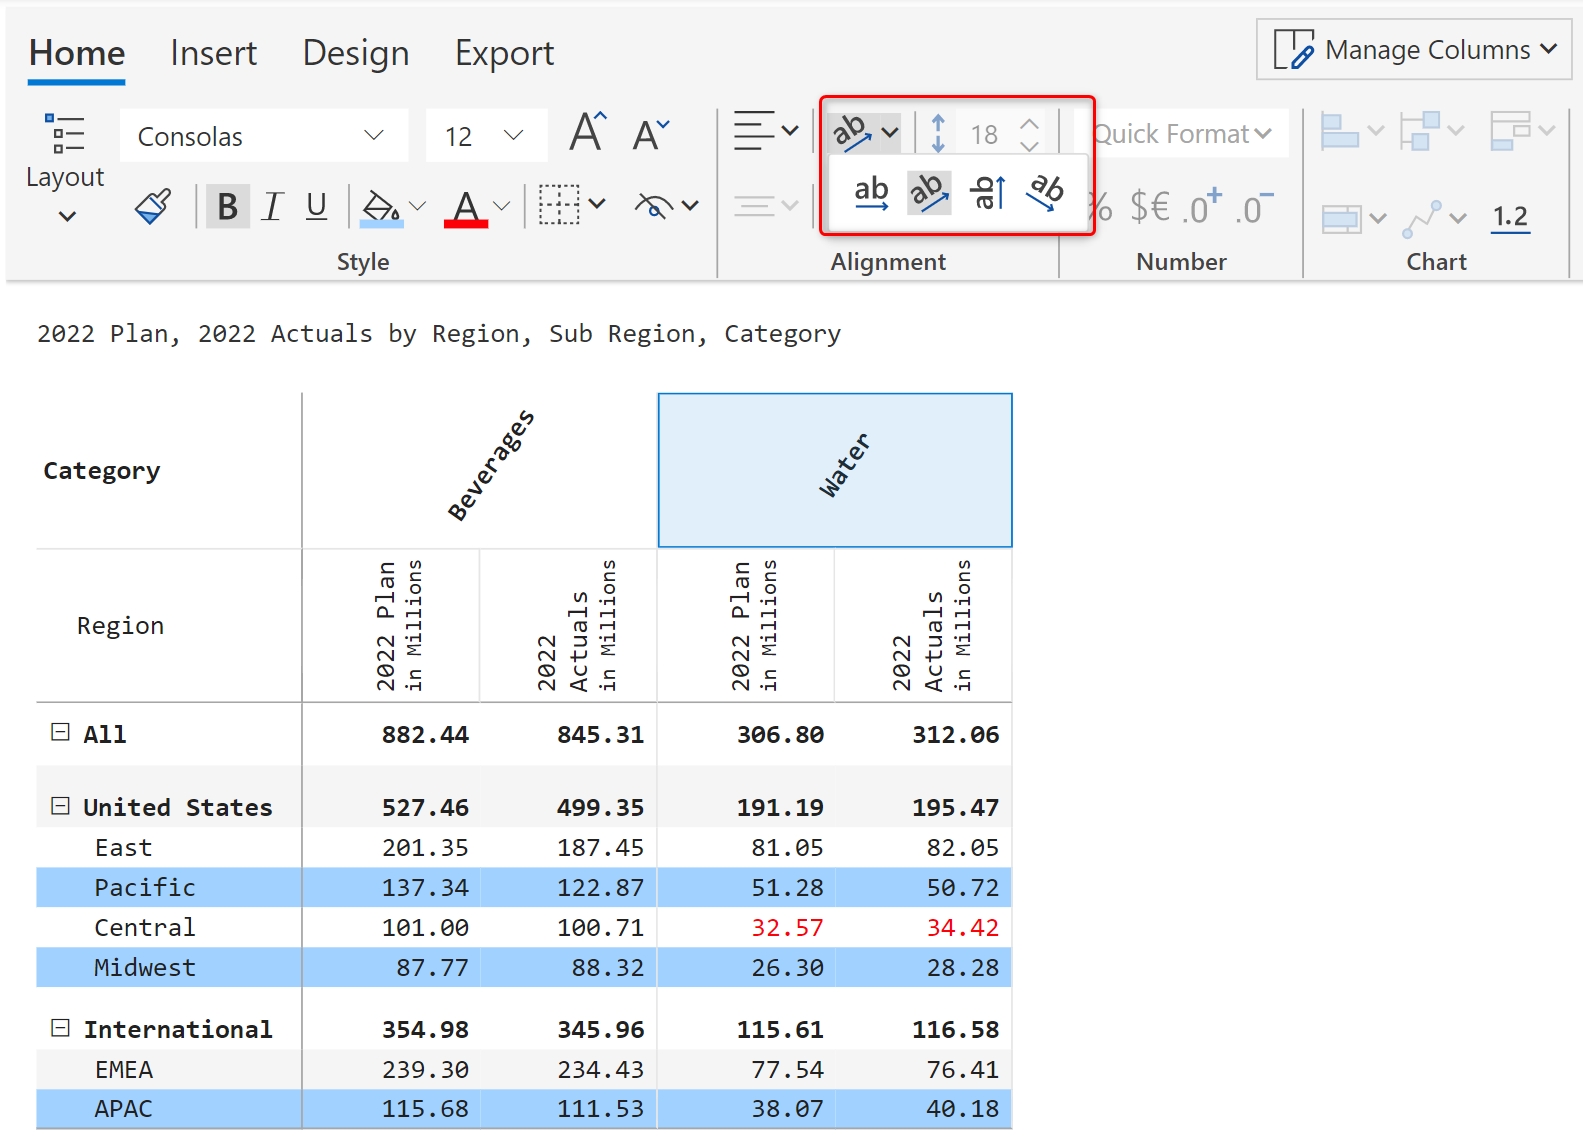Select the horizontal text orientation option
Viewport: 1583px width, 1143px height.
(871, 192)
